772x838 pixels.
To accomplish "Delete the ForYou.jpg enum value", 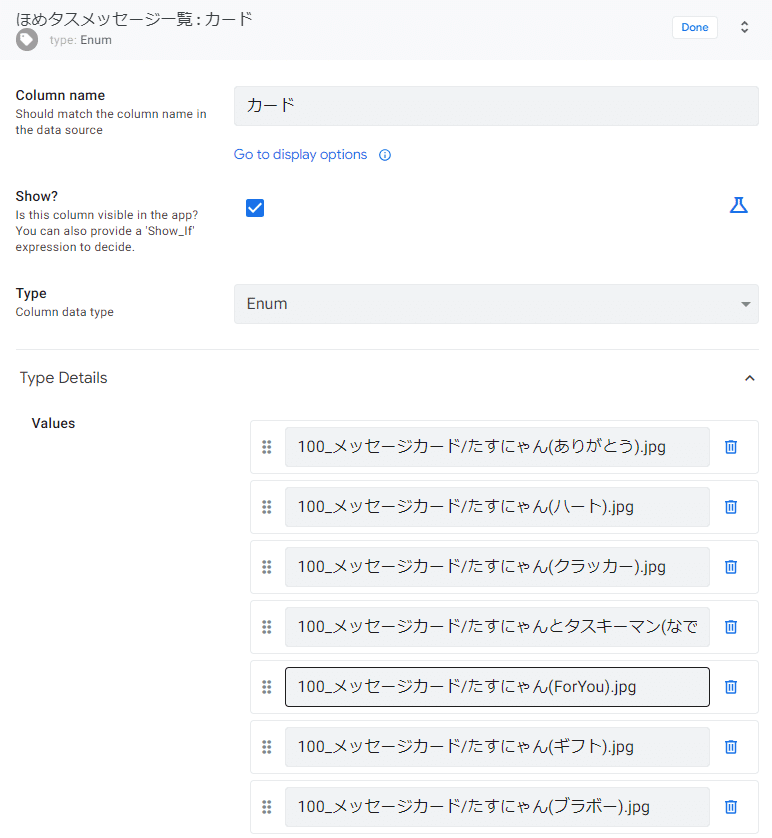I will click(x=731, y=687).
